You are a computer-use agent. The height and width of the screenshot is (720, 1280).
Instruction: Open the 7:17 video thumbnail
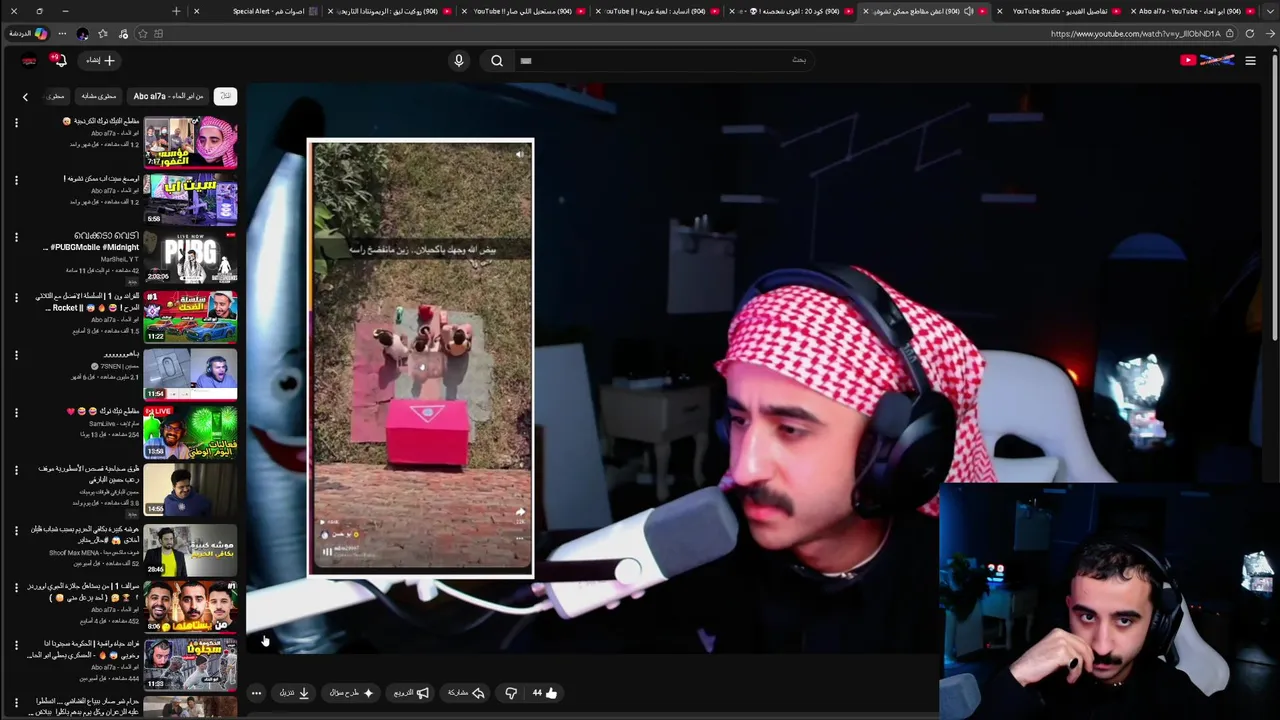[x=190, y=142]
